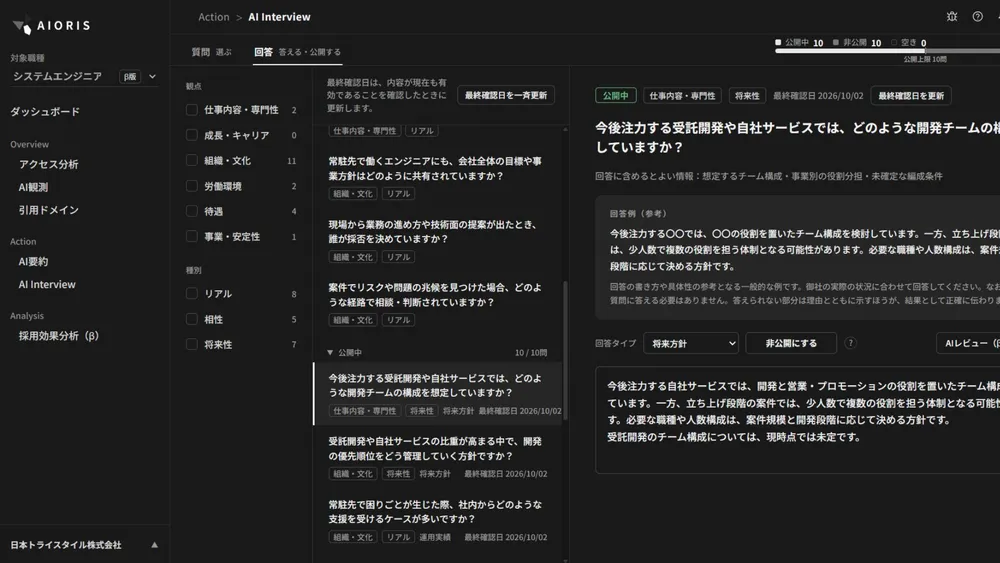Click the 将来性 tag in detail header
This screenshot has height=563, width=1000.
(747, 96)
